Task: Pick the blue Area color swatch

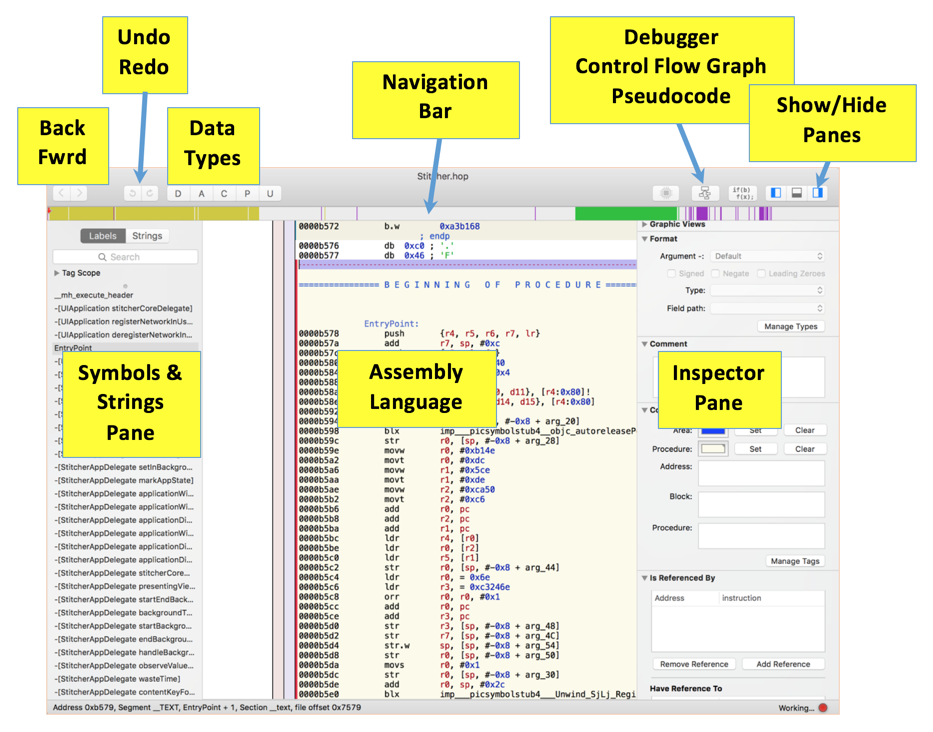Action: (x=713, y=430)
